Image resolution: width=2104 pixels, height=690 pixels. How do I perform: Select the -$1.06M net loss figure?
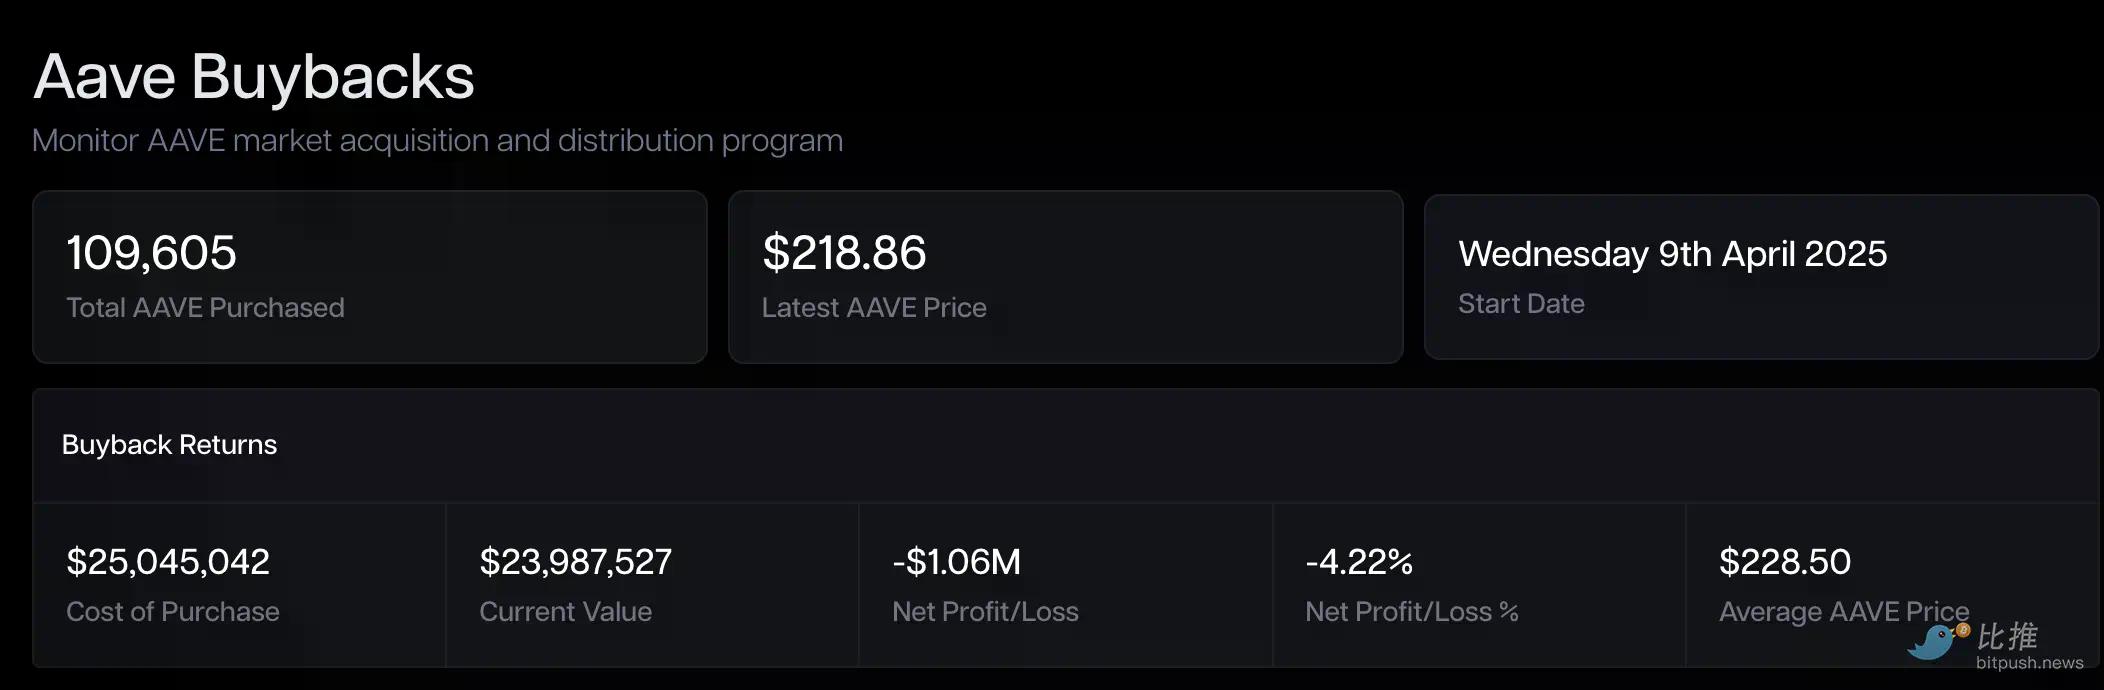click(956, 562)
